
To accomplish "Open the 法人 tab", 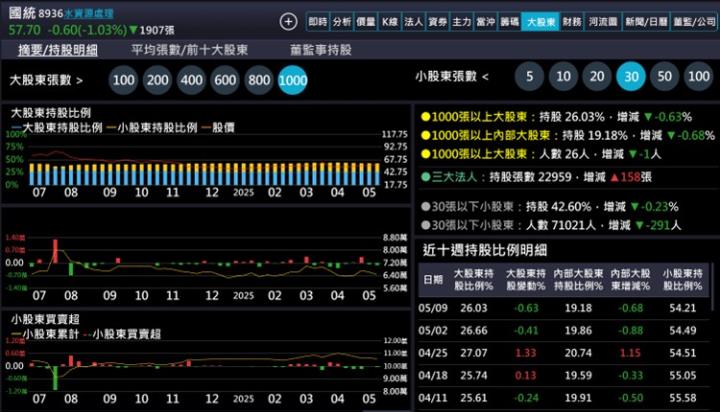I will coord(413,22).
